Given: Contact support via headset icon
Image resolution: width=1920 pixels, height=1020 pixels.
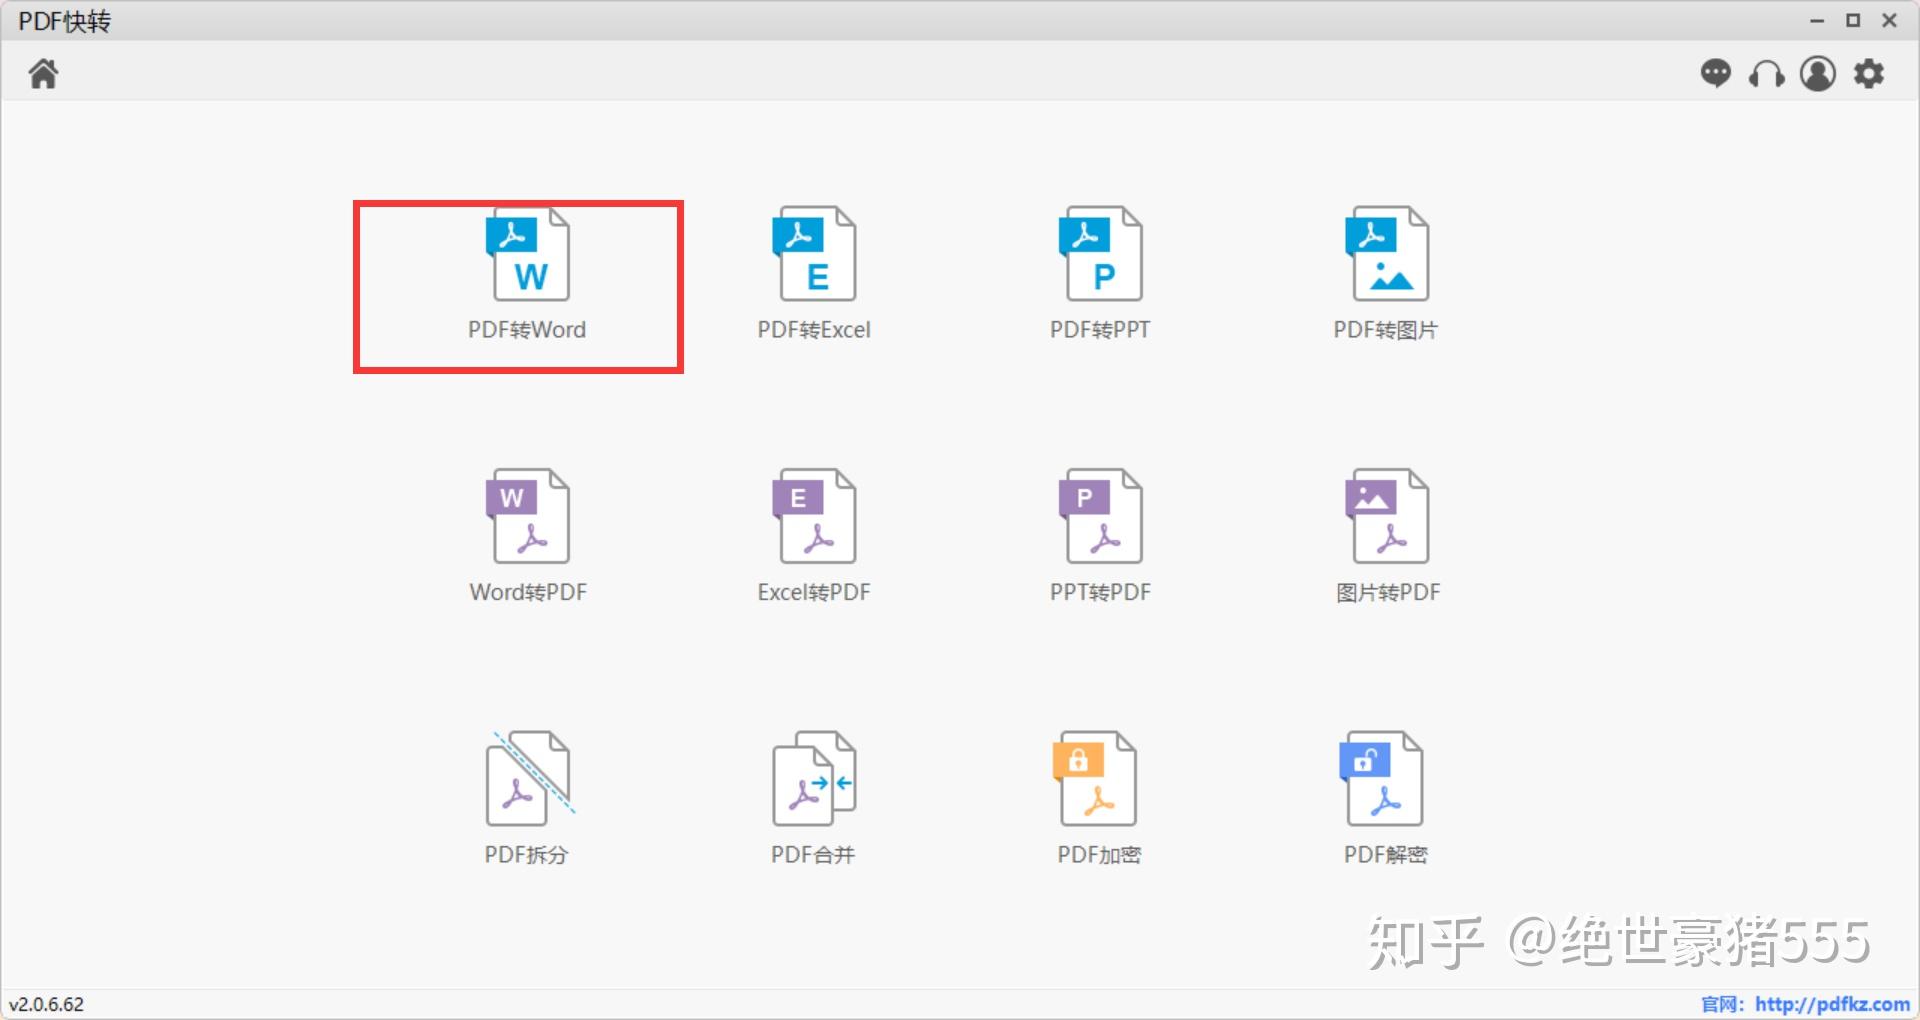Looking at the screenshot, I should (1767, 74).
